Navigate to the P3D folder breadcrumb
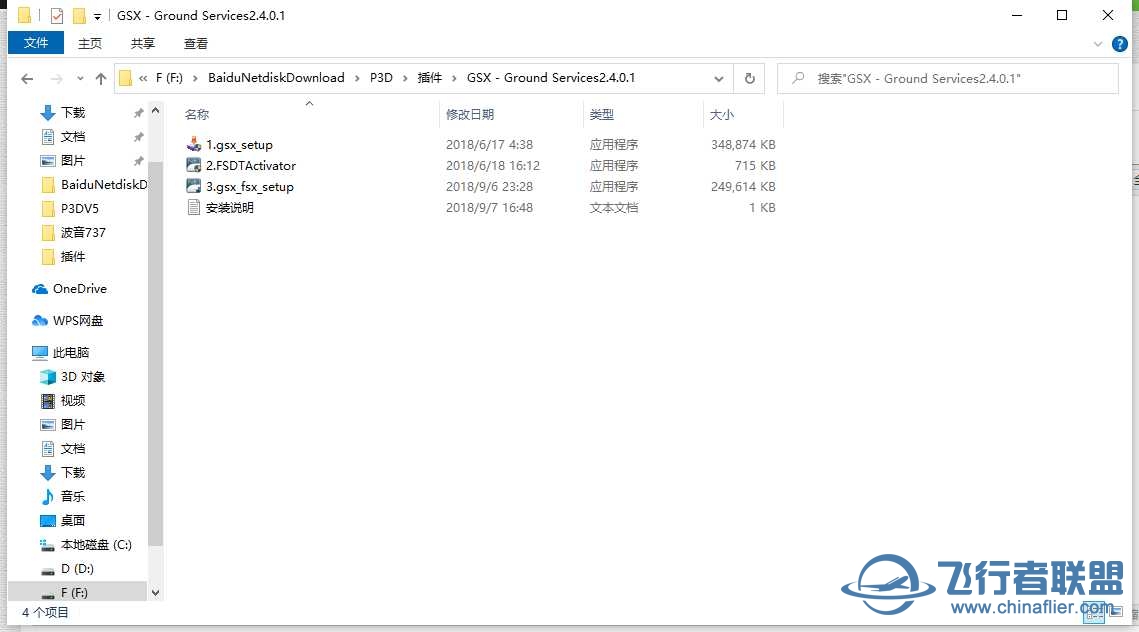The height and width of the screenshot is (632, 1139). (381, 78)
